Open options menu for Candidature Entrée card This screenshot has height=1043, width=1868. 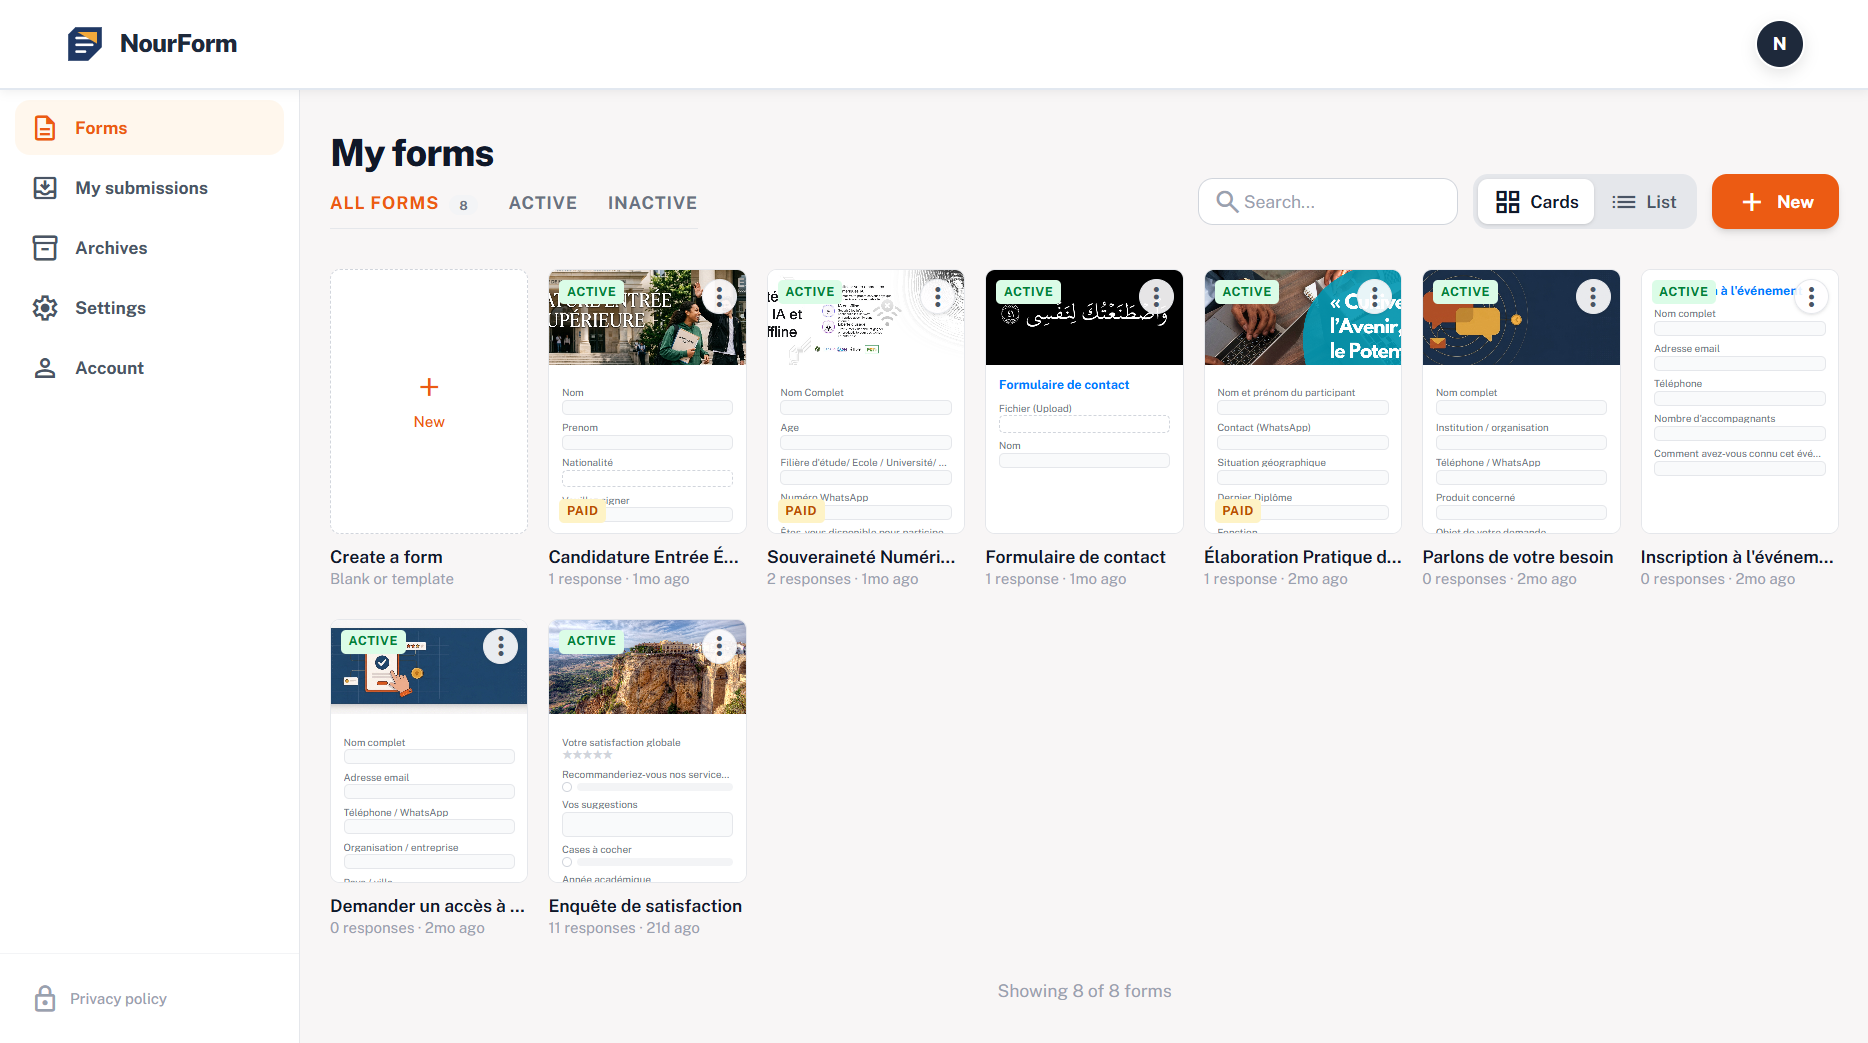[719, 296]
